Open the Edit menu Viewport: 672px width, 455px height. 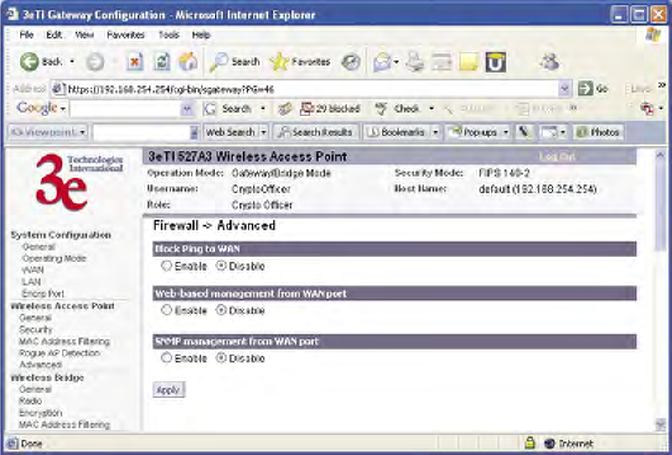click(x=54, y=35)
